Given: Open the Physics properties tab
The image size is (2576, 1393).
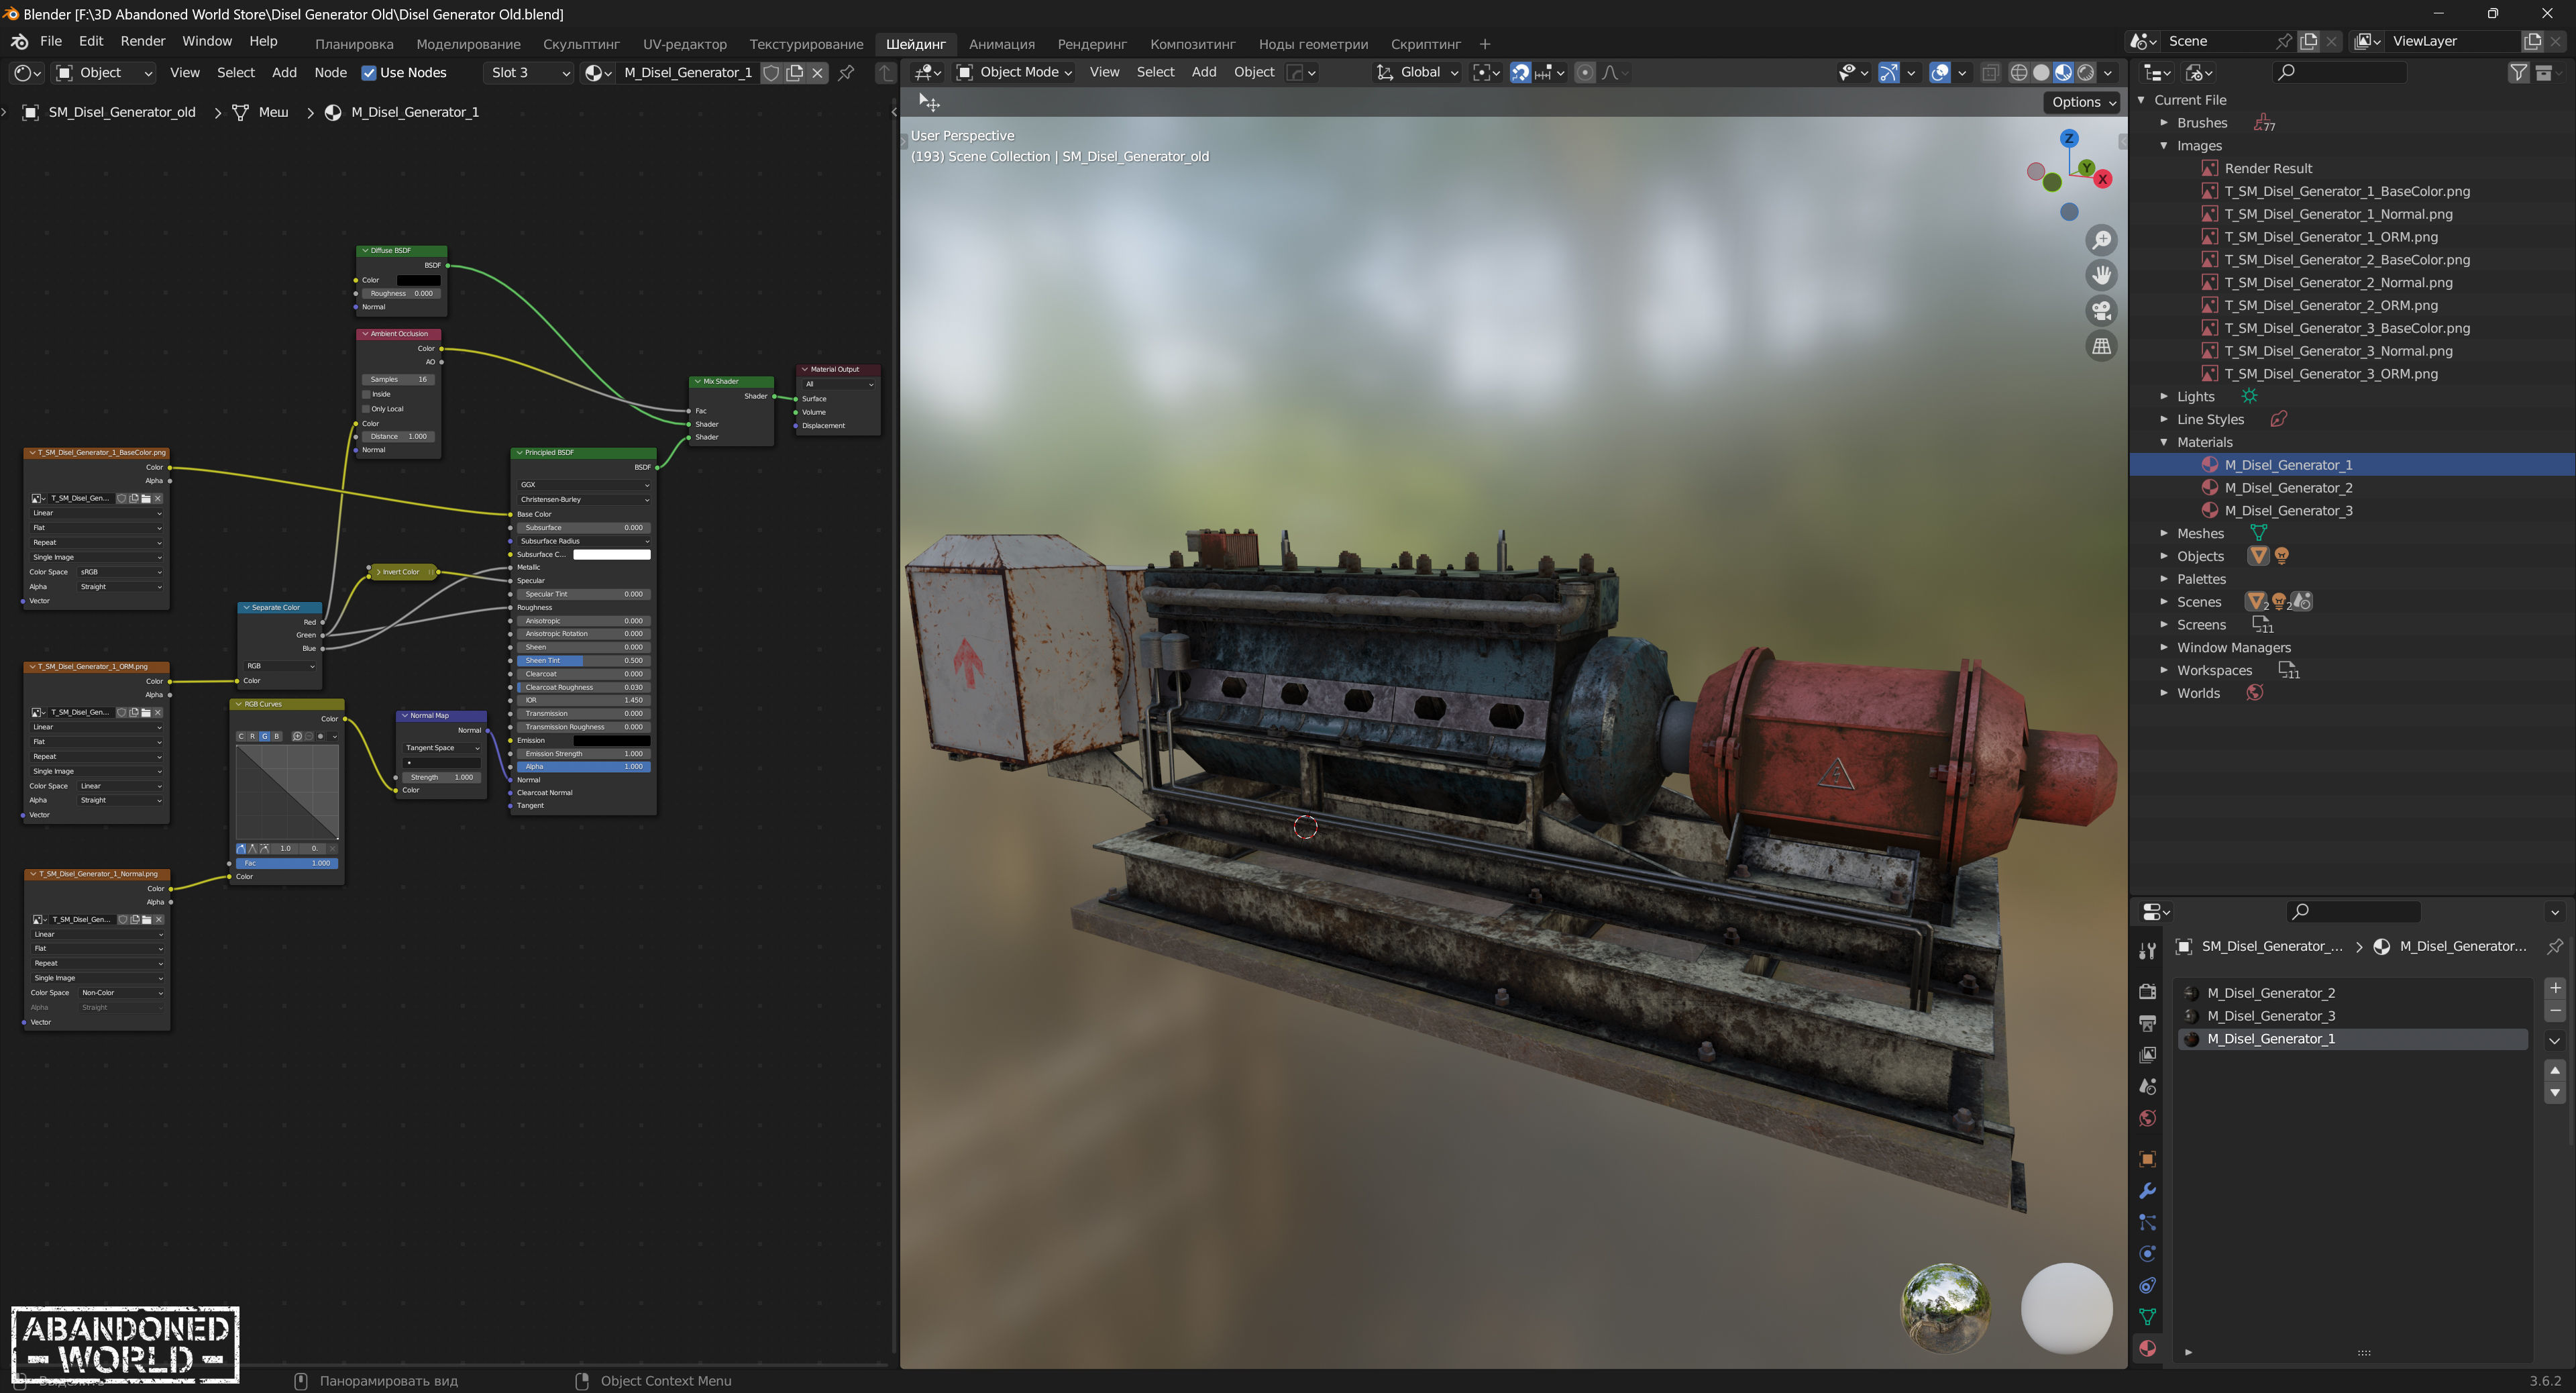Looking at the screenshot, I should pos(2147,1254).
